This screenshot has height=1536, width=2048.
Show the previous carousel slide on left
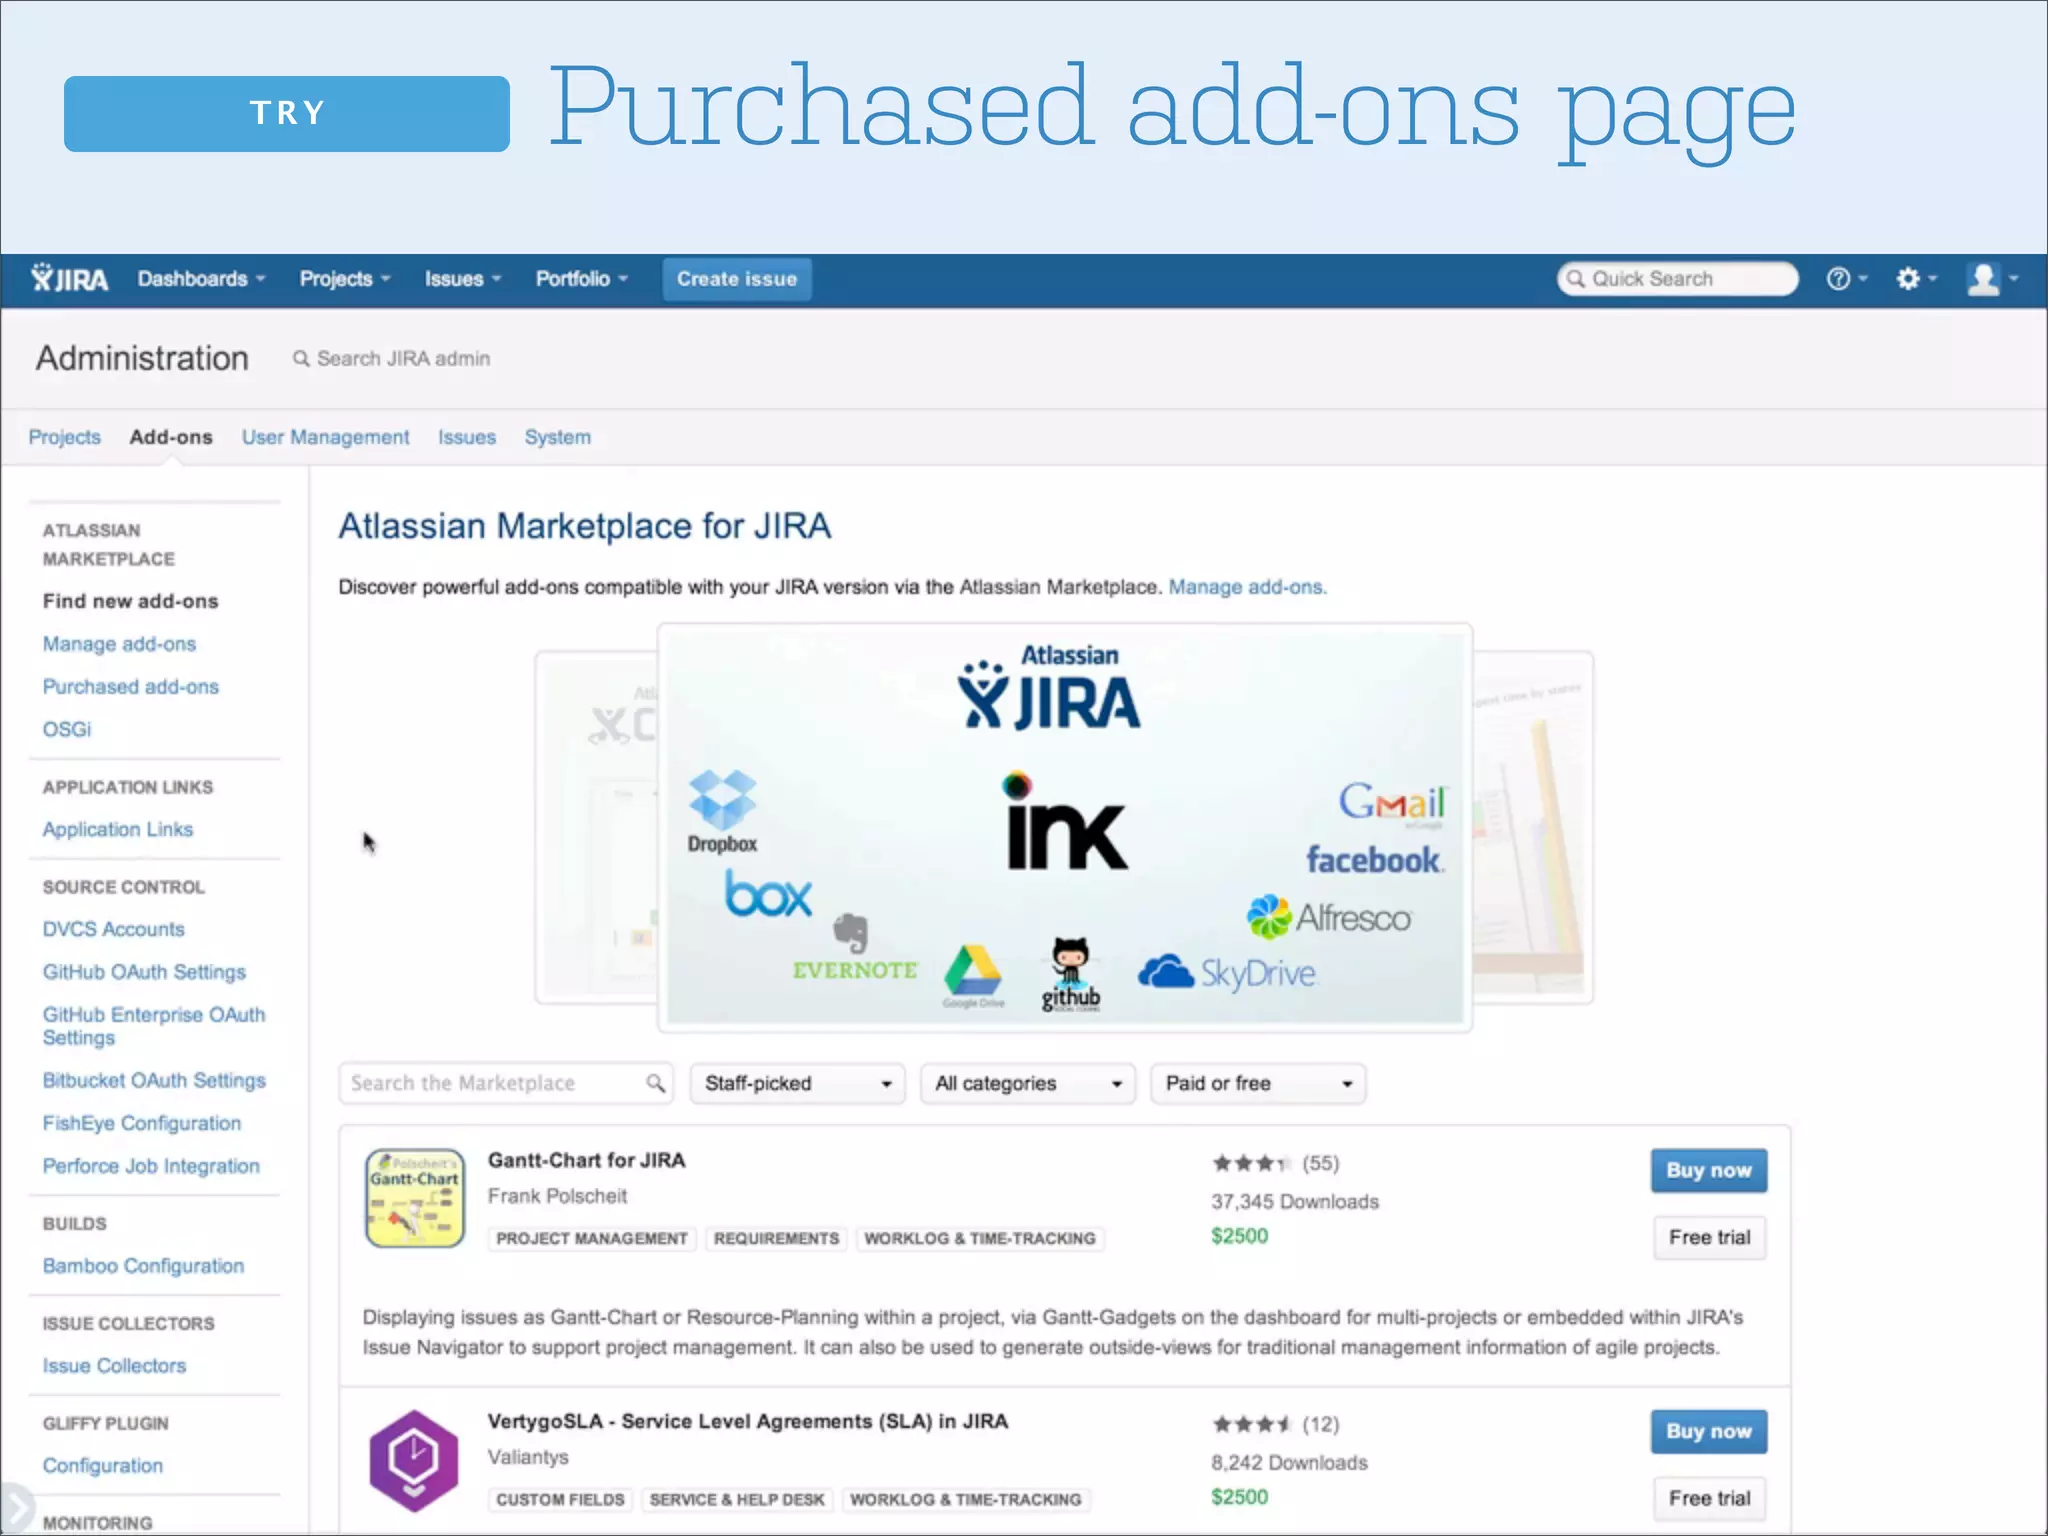pos(596,827)
